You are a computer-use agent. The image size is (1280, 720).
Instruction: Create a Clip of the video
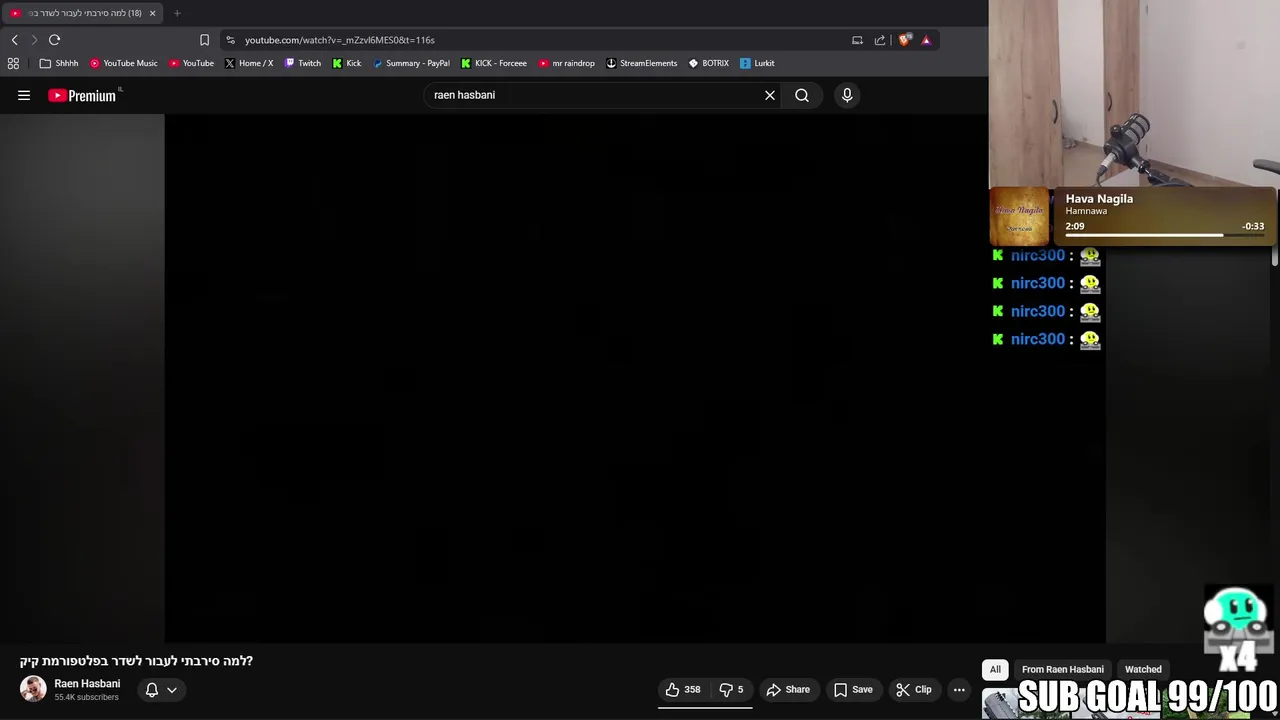pyautogui.click(x=913, y=689)
